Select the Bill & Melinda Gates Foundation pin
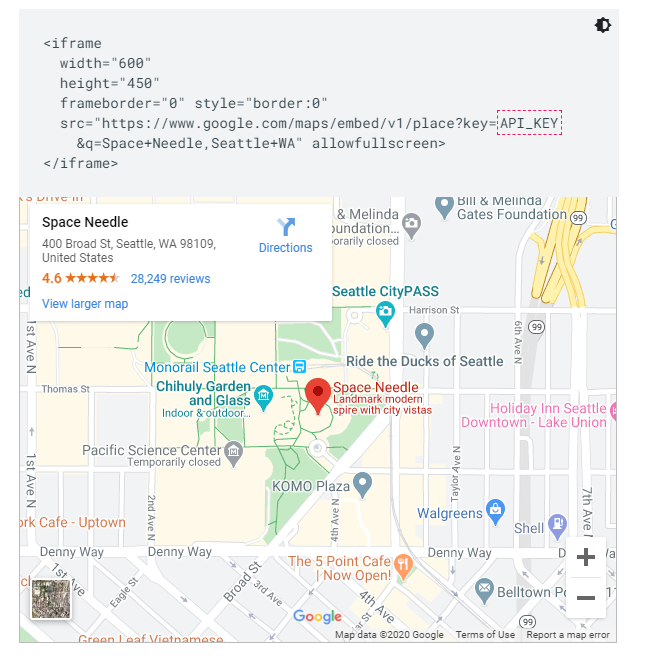 (444, 207)
